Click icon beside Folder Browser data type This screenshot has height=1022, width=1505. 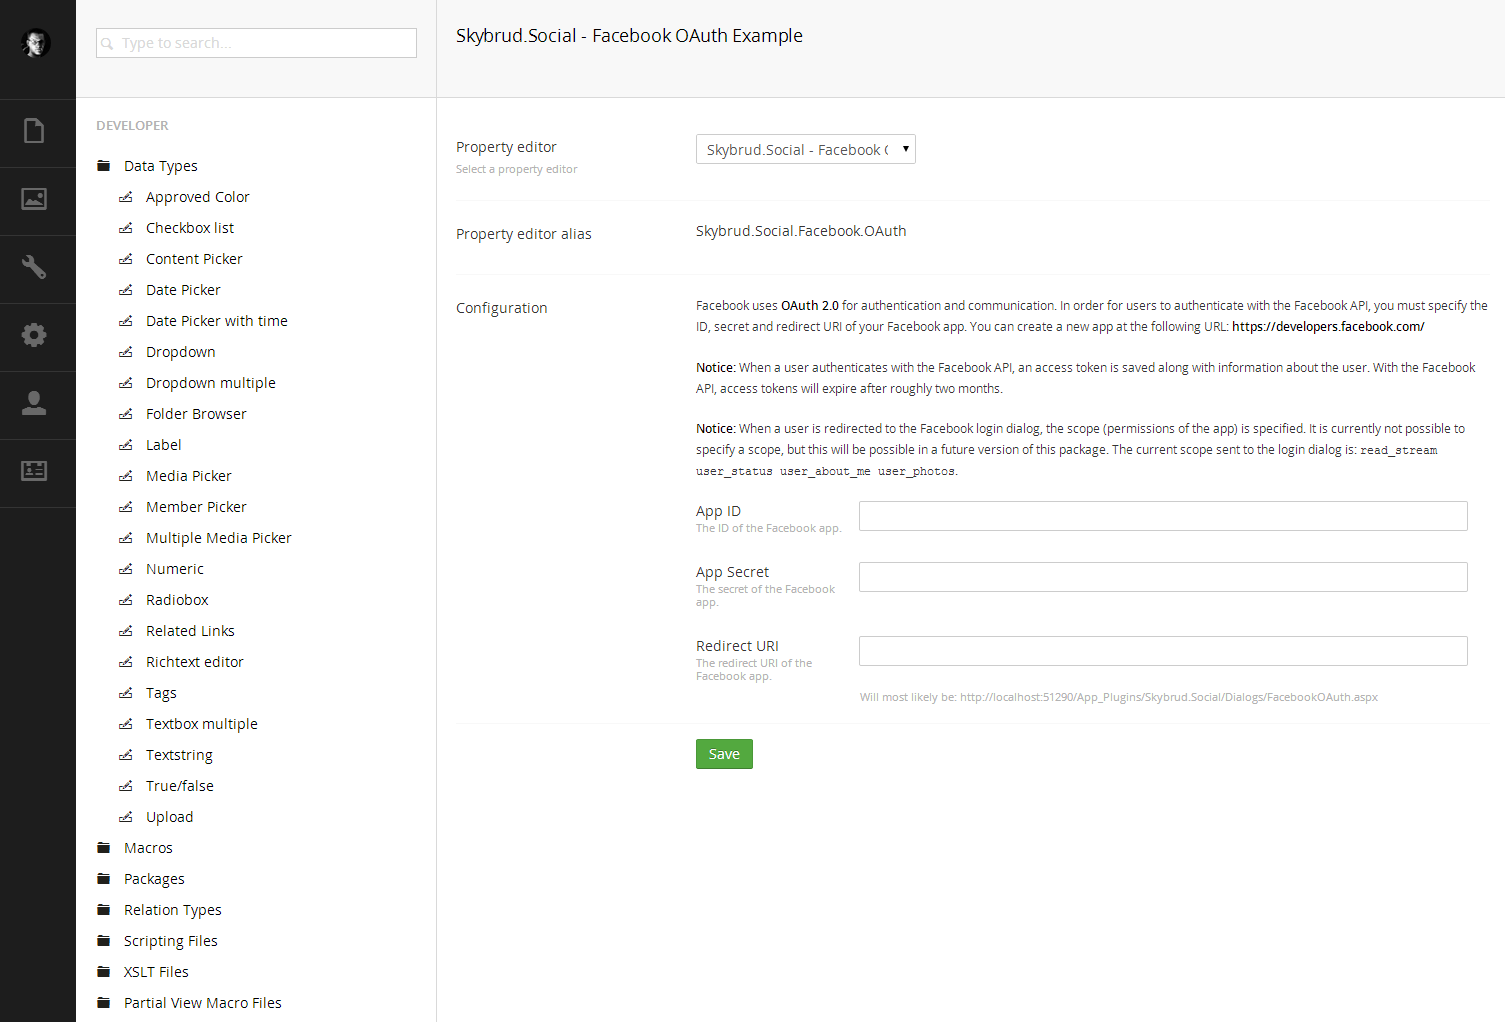click(x=126, y=414)
